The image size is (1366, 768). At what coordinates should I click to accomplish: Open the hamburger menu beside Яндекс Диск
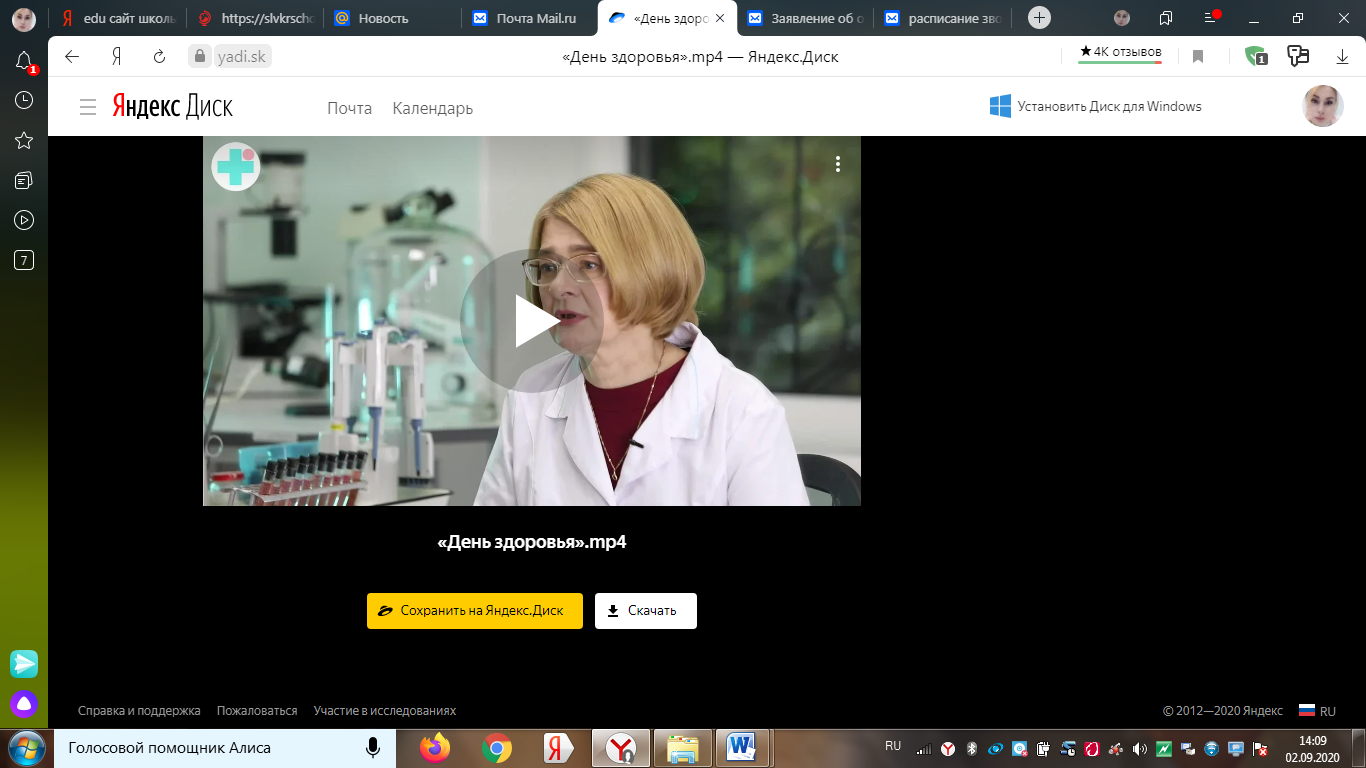point(88,107)
